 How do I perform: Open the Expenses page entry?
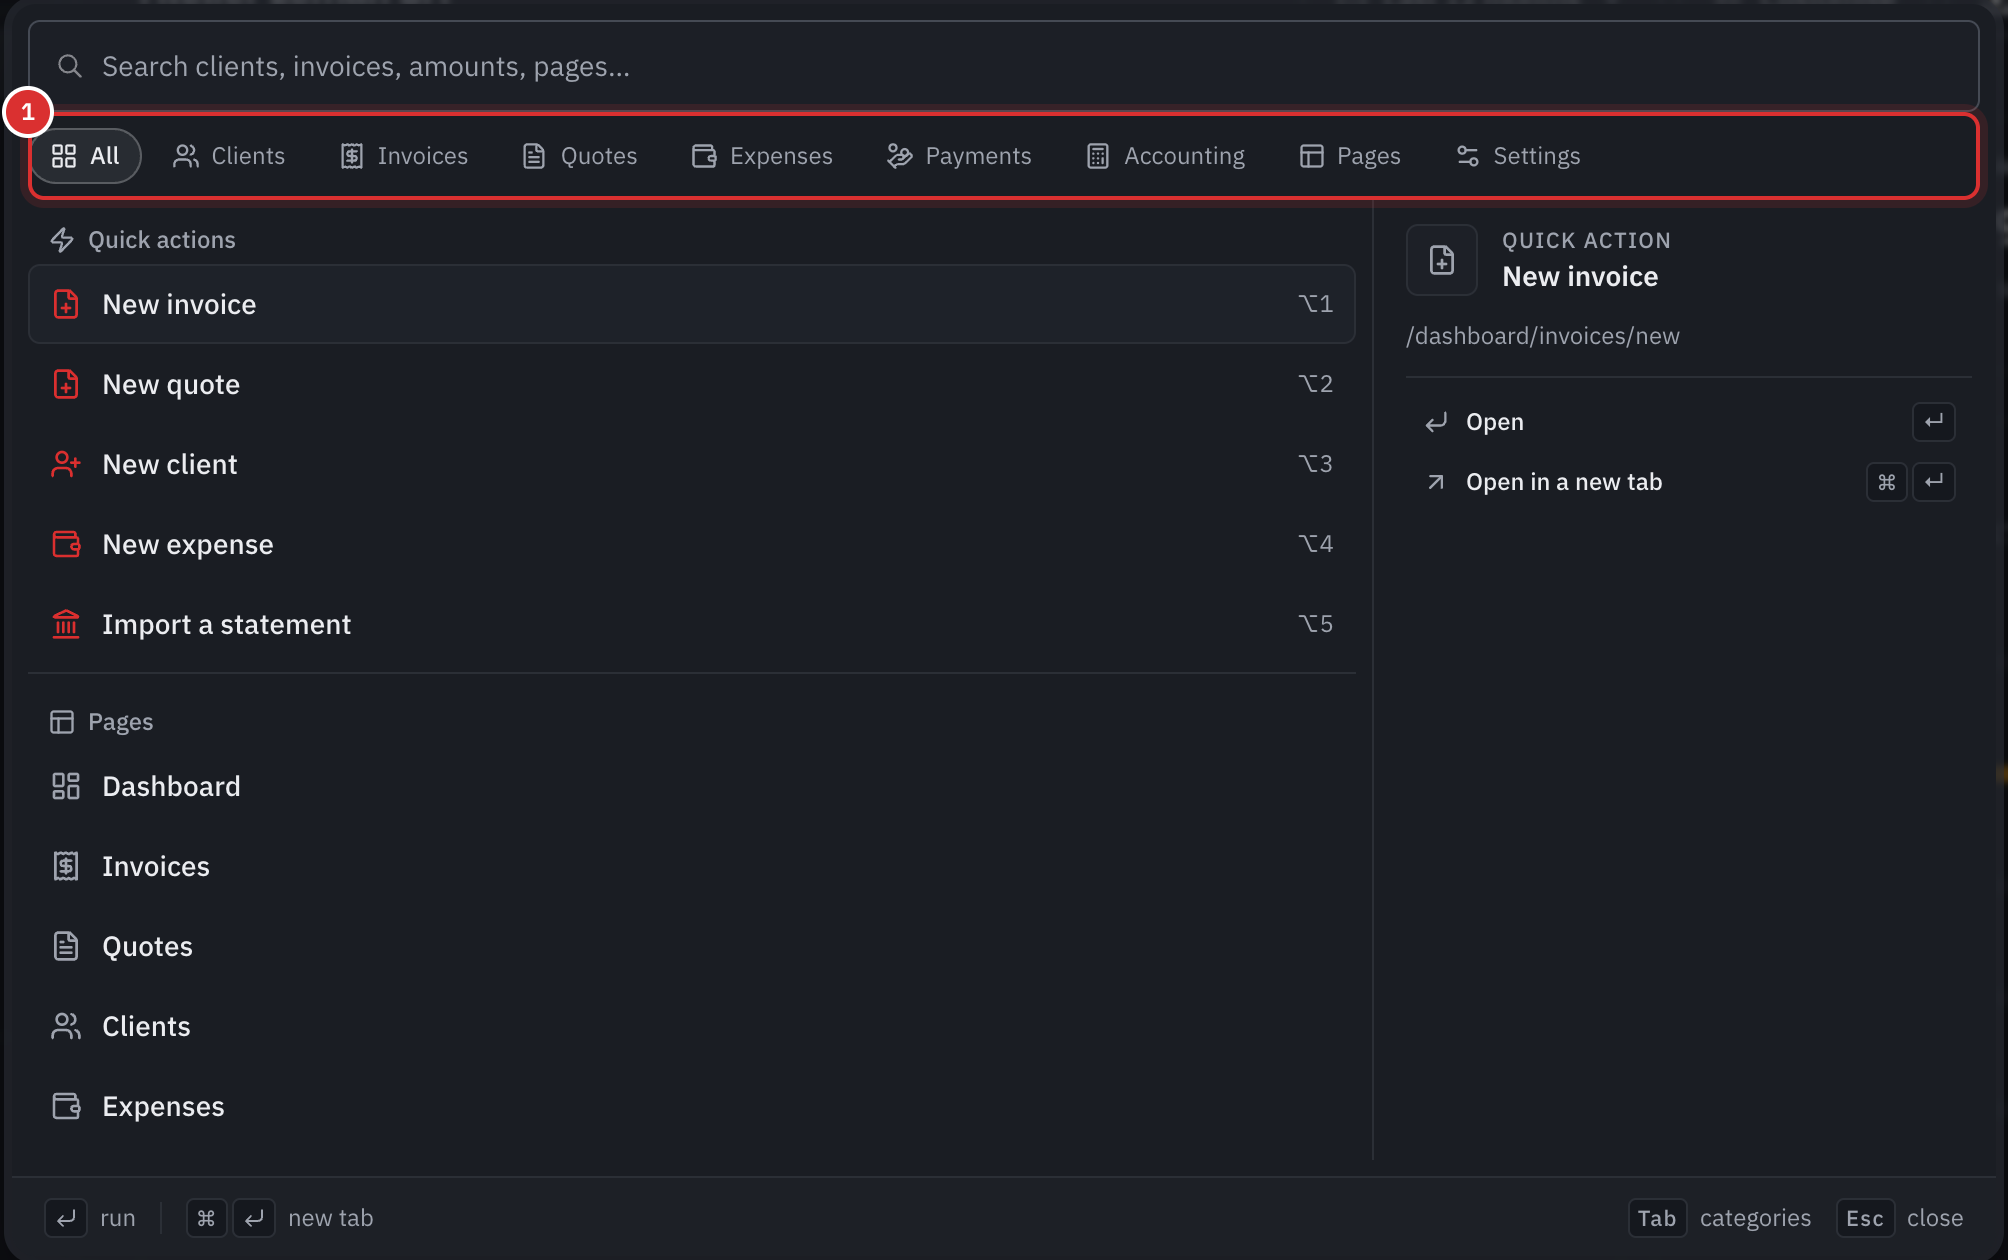[692, 1106]
